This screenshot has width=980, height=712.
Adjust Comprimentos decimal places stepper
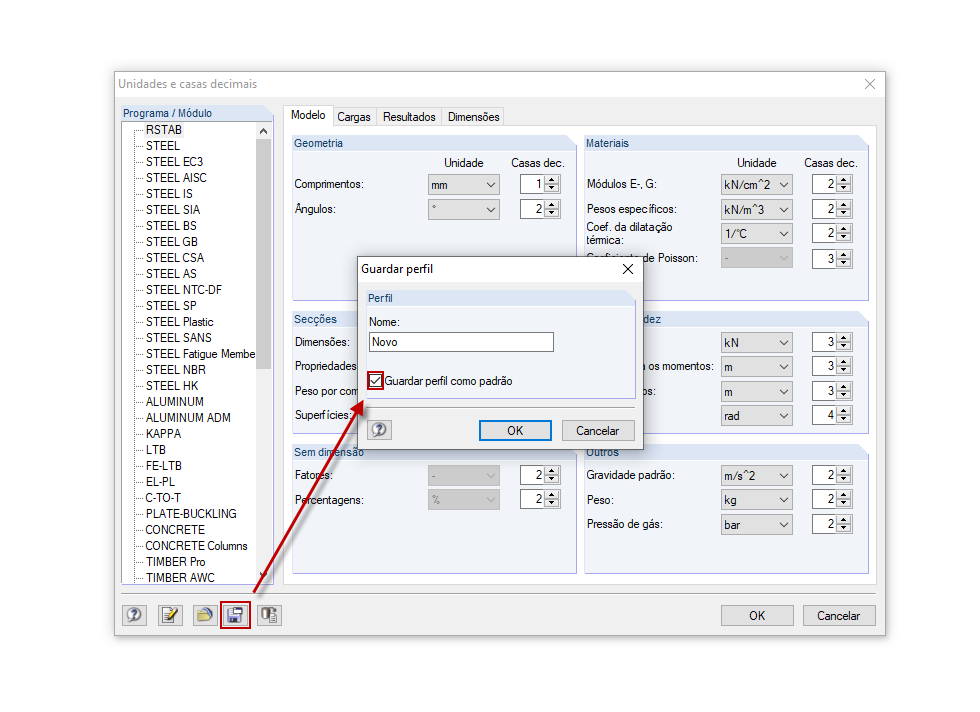click(x=551, y=184)
